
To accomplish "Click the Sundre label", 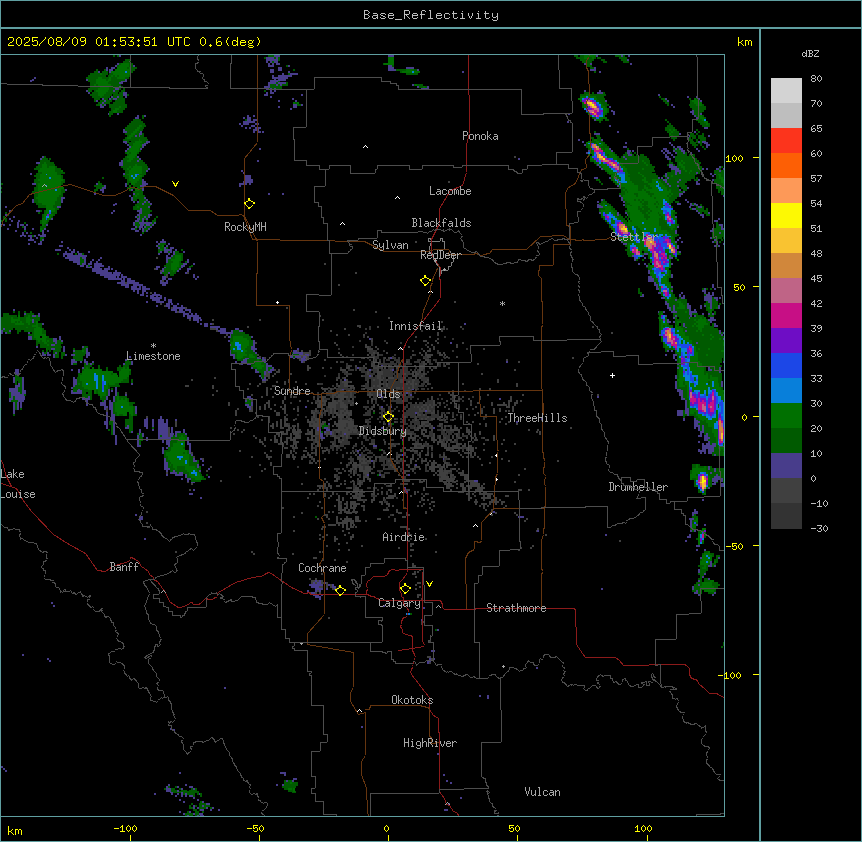I will [292, 391].
